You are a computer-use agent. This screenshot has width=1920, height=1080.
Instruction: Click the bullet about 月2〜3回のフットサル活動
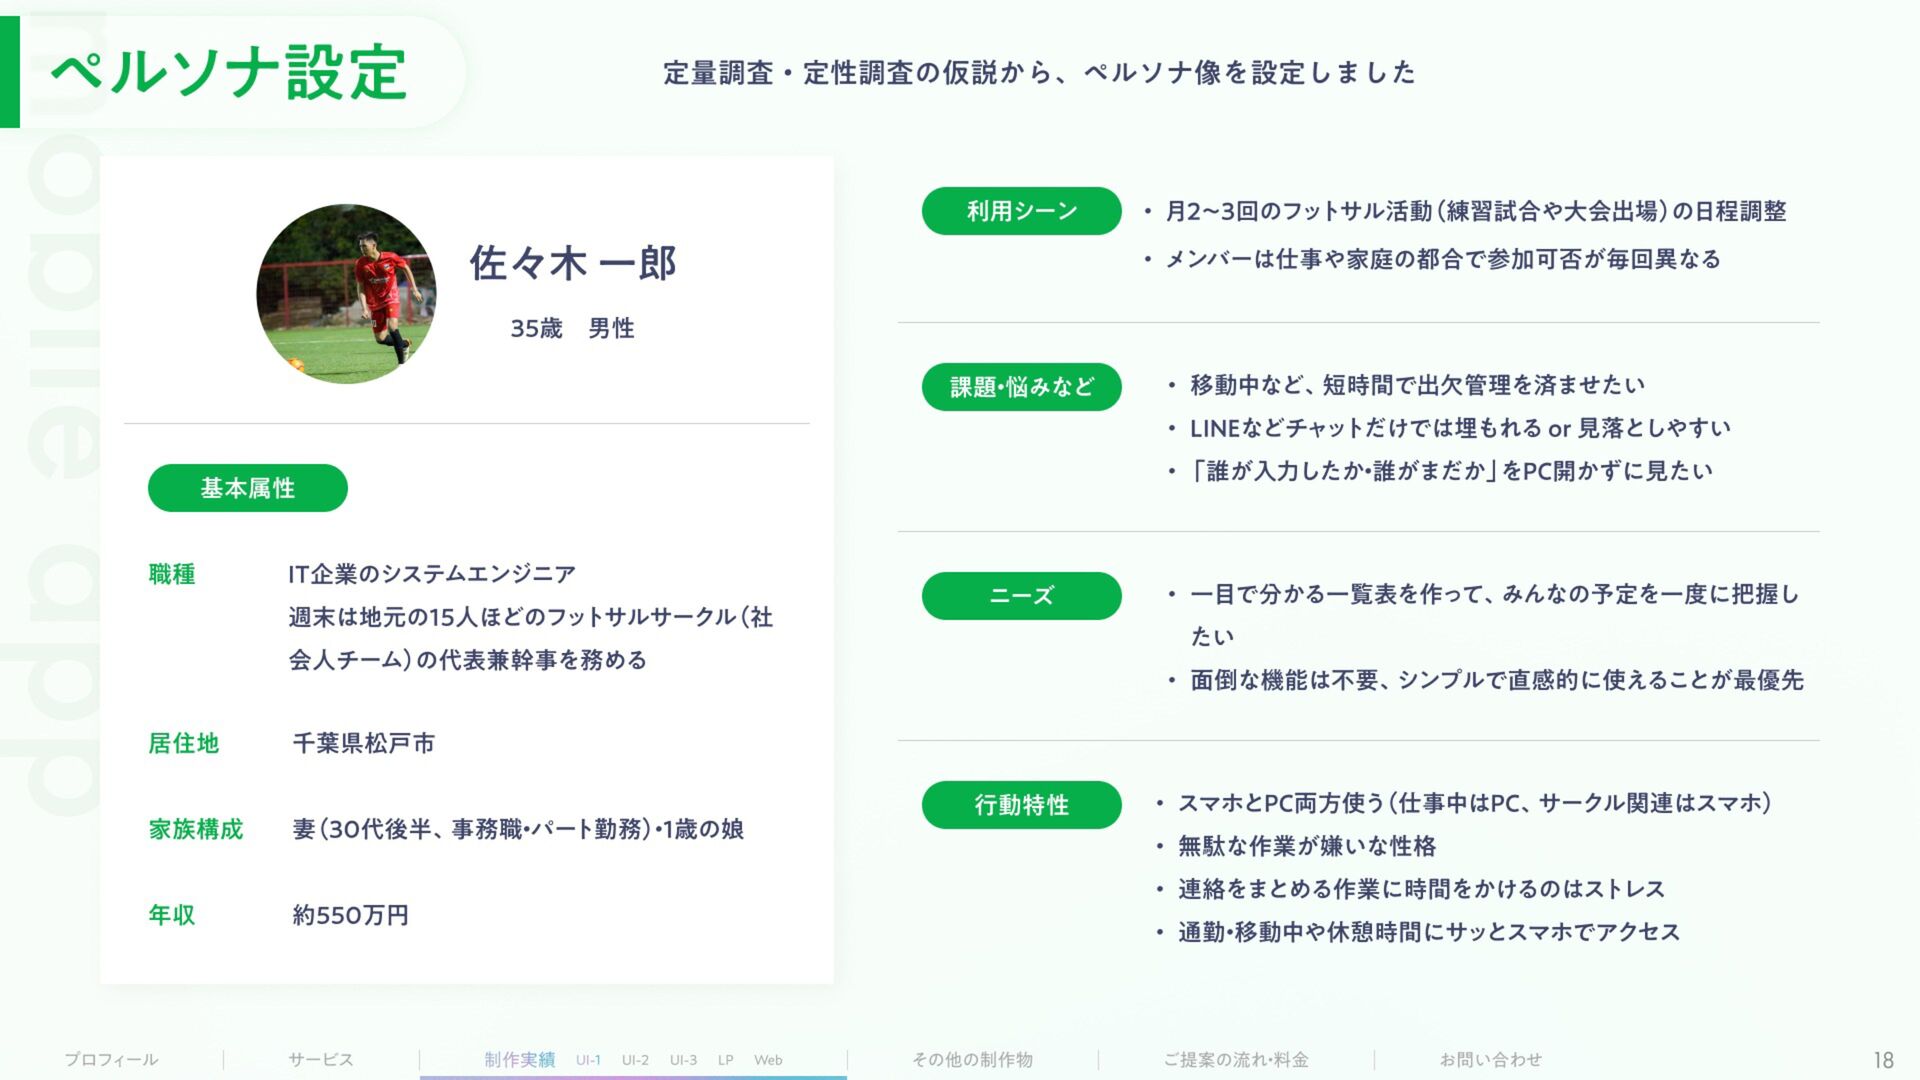coord(1476,211)
